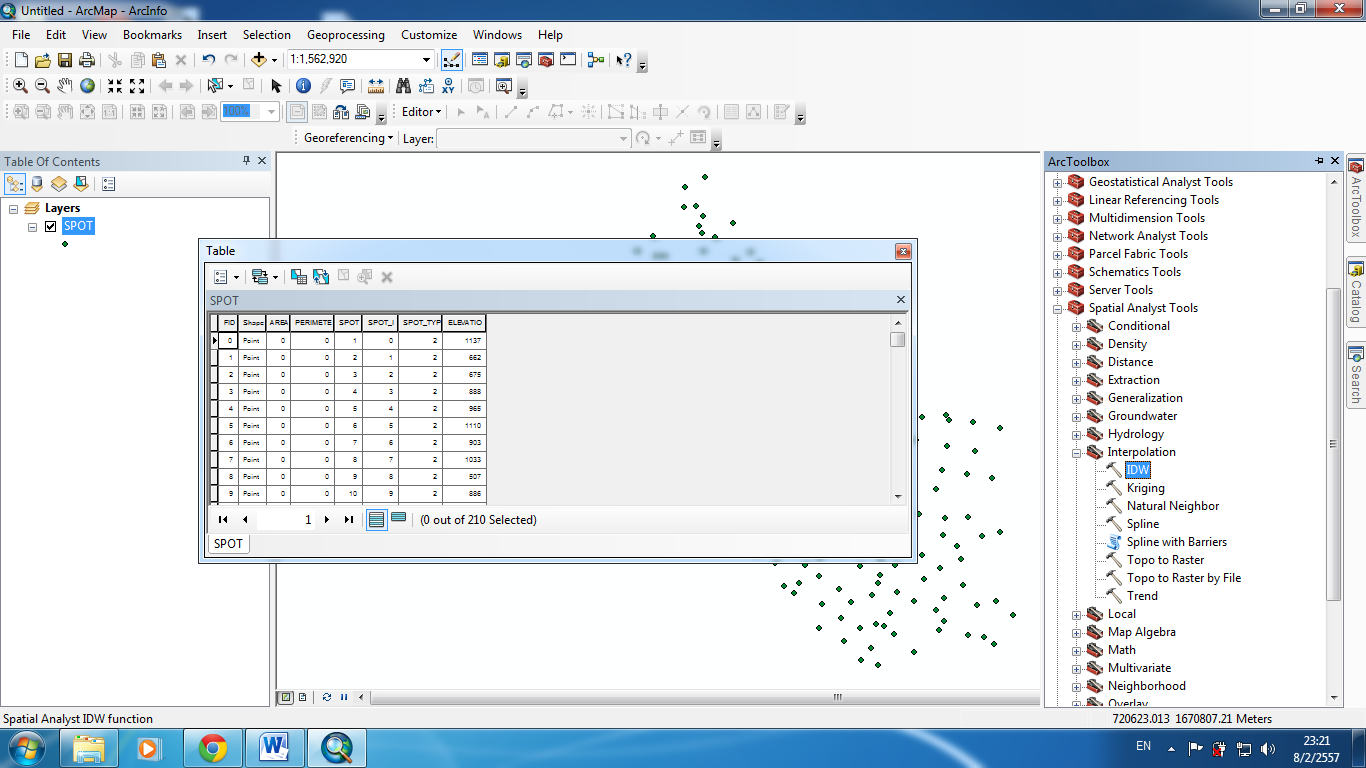Open the Find tool
Viewport: 1366px width, 768px height.
point(403,86)
